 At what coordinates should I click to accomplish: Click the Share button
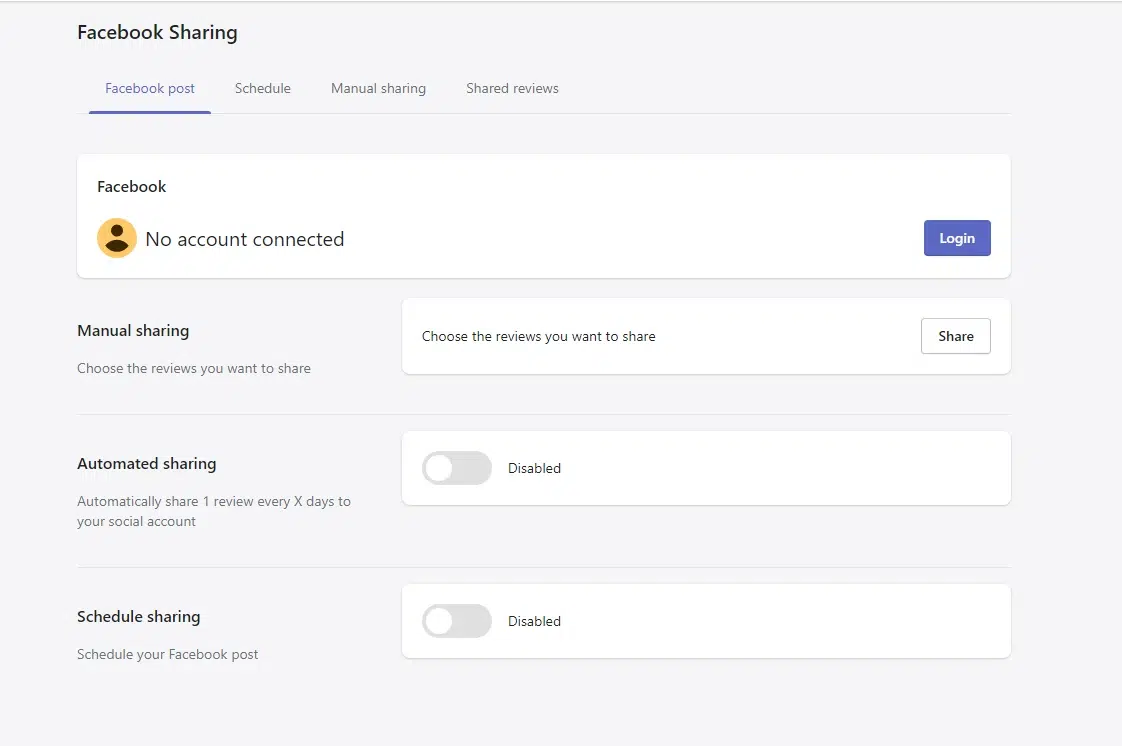click(955, 336)
